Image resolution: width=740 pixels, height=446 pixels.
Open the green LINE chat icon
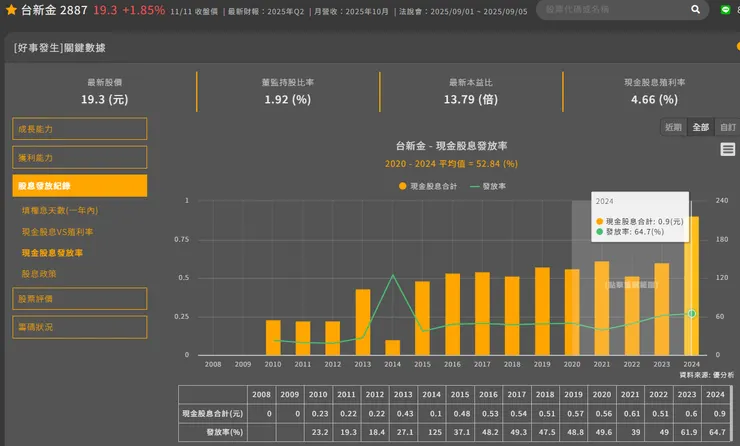[725, 9]
